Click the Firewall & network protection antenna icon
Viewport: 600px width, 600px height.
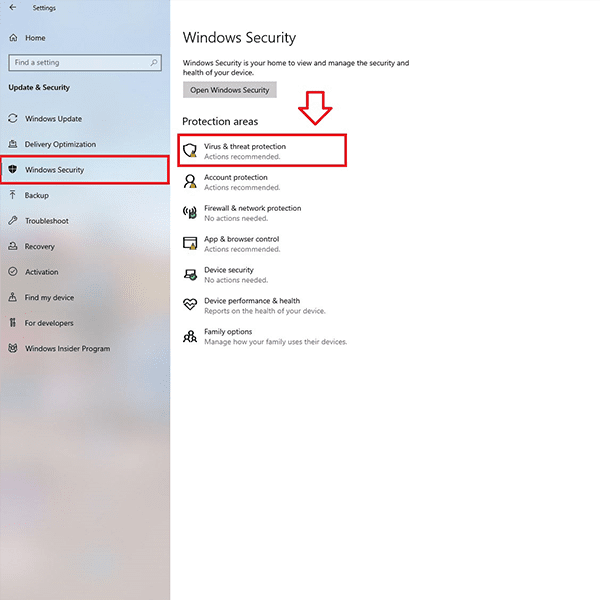[x=190, y=212]
